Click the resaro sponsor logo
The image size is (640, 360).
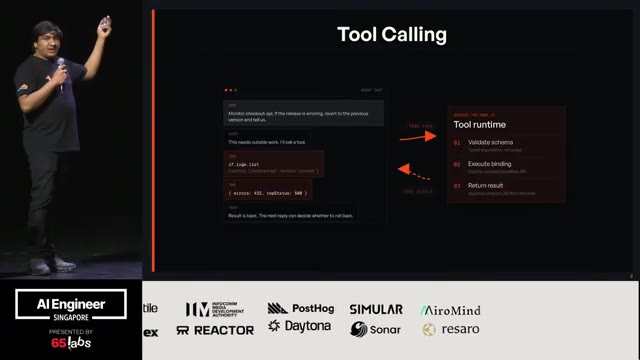[451, 329]
